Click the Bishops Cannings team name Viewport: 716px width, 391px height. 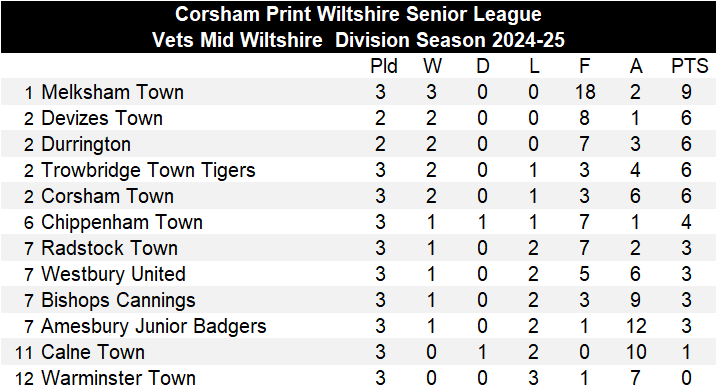pyautogui.click(x=118, y=301)
